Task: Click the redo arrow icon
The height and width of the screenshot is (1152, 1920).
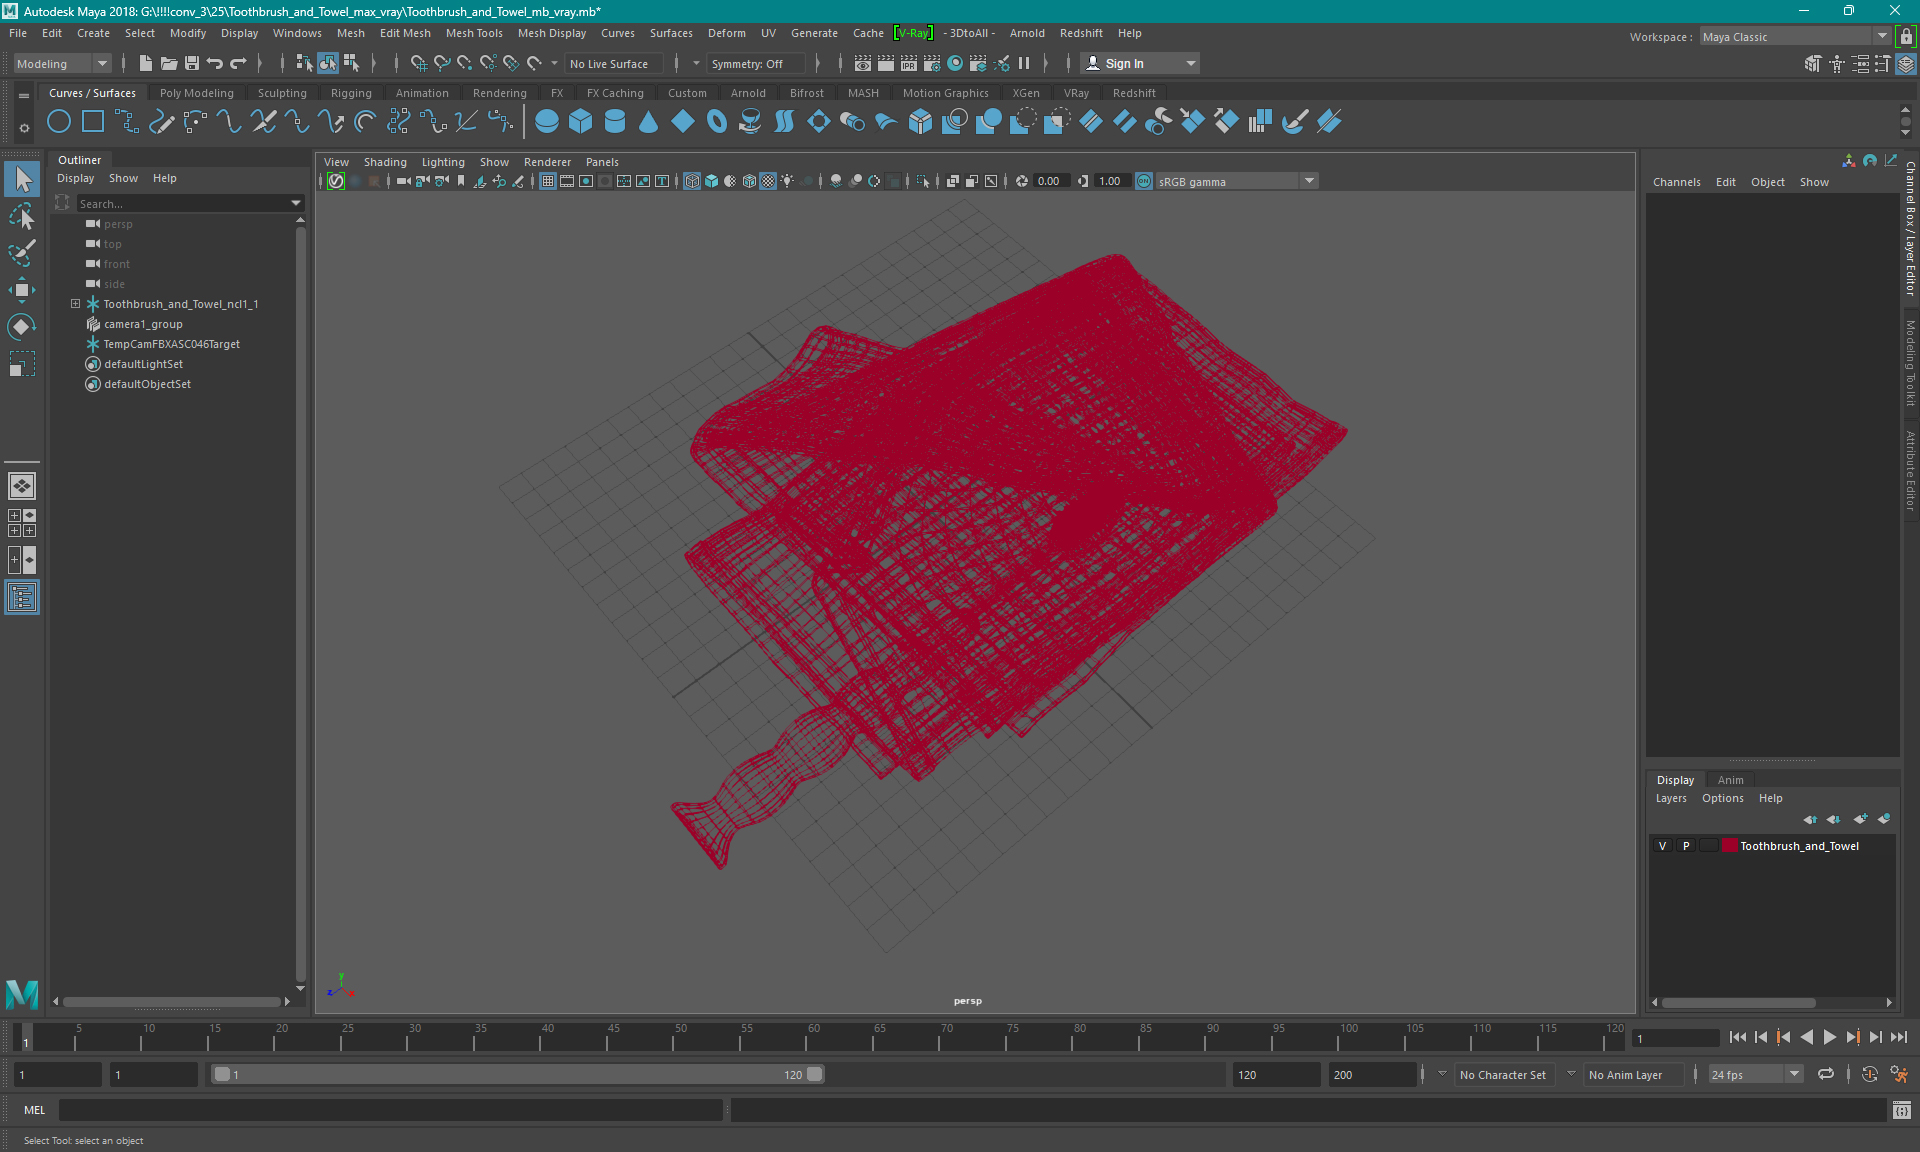Action: click(x=238, y=63)
